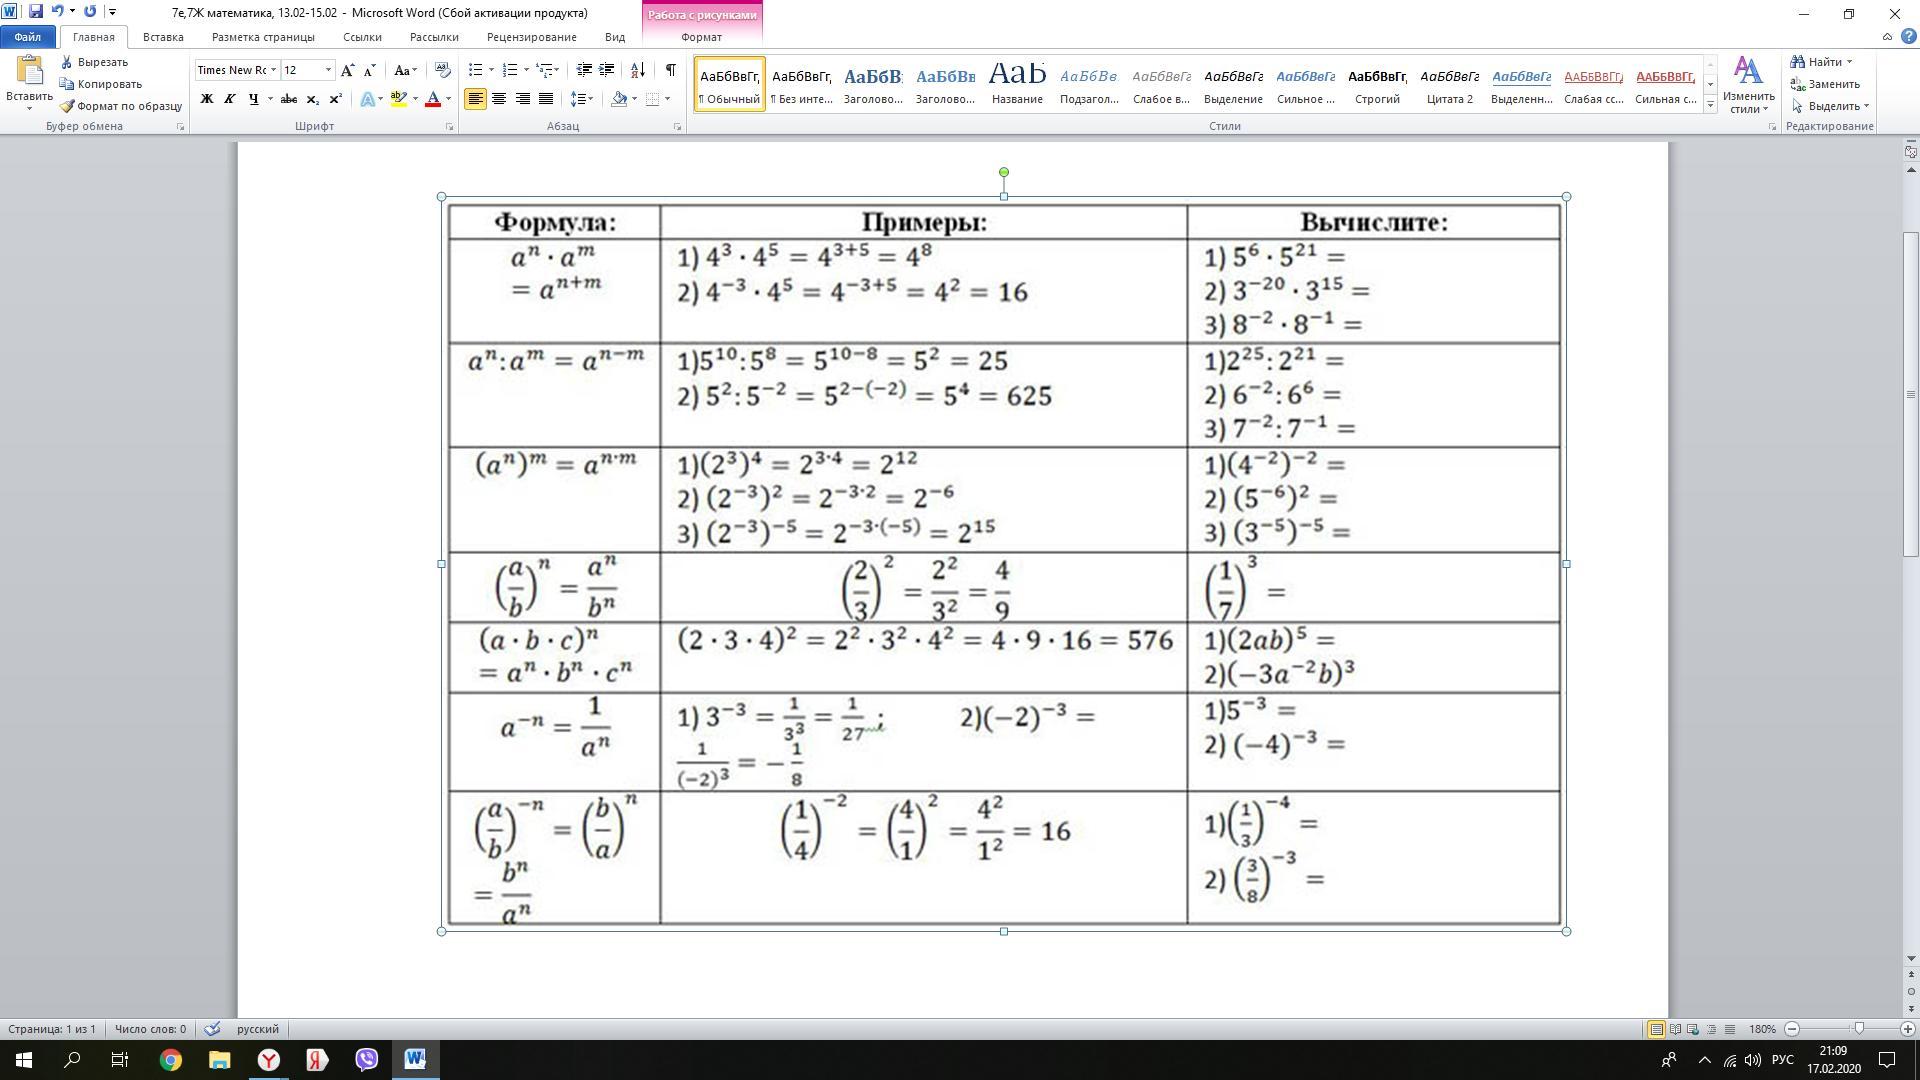Click the red font color swatch button
This screenshot has height=1080, width=1920.
coord(433,99)
